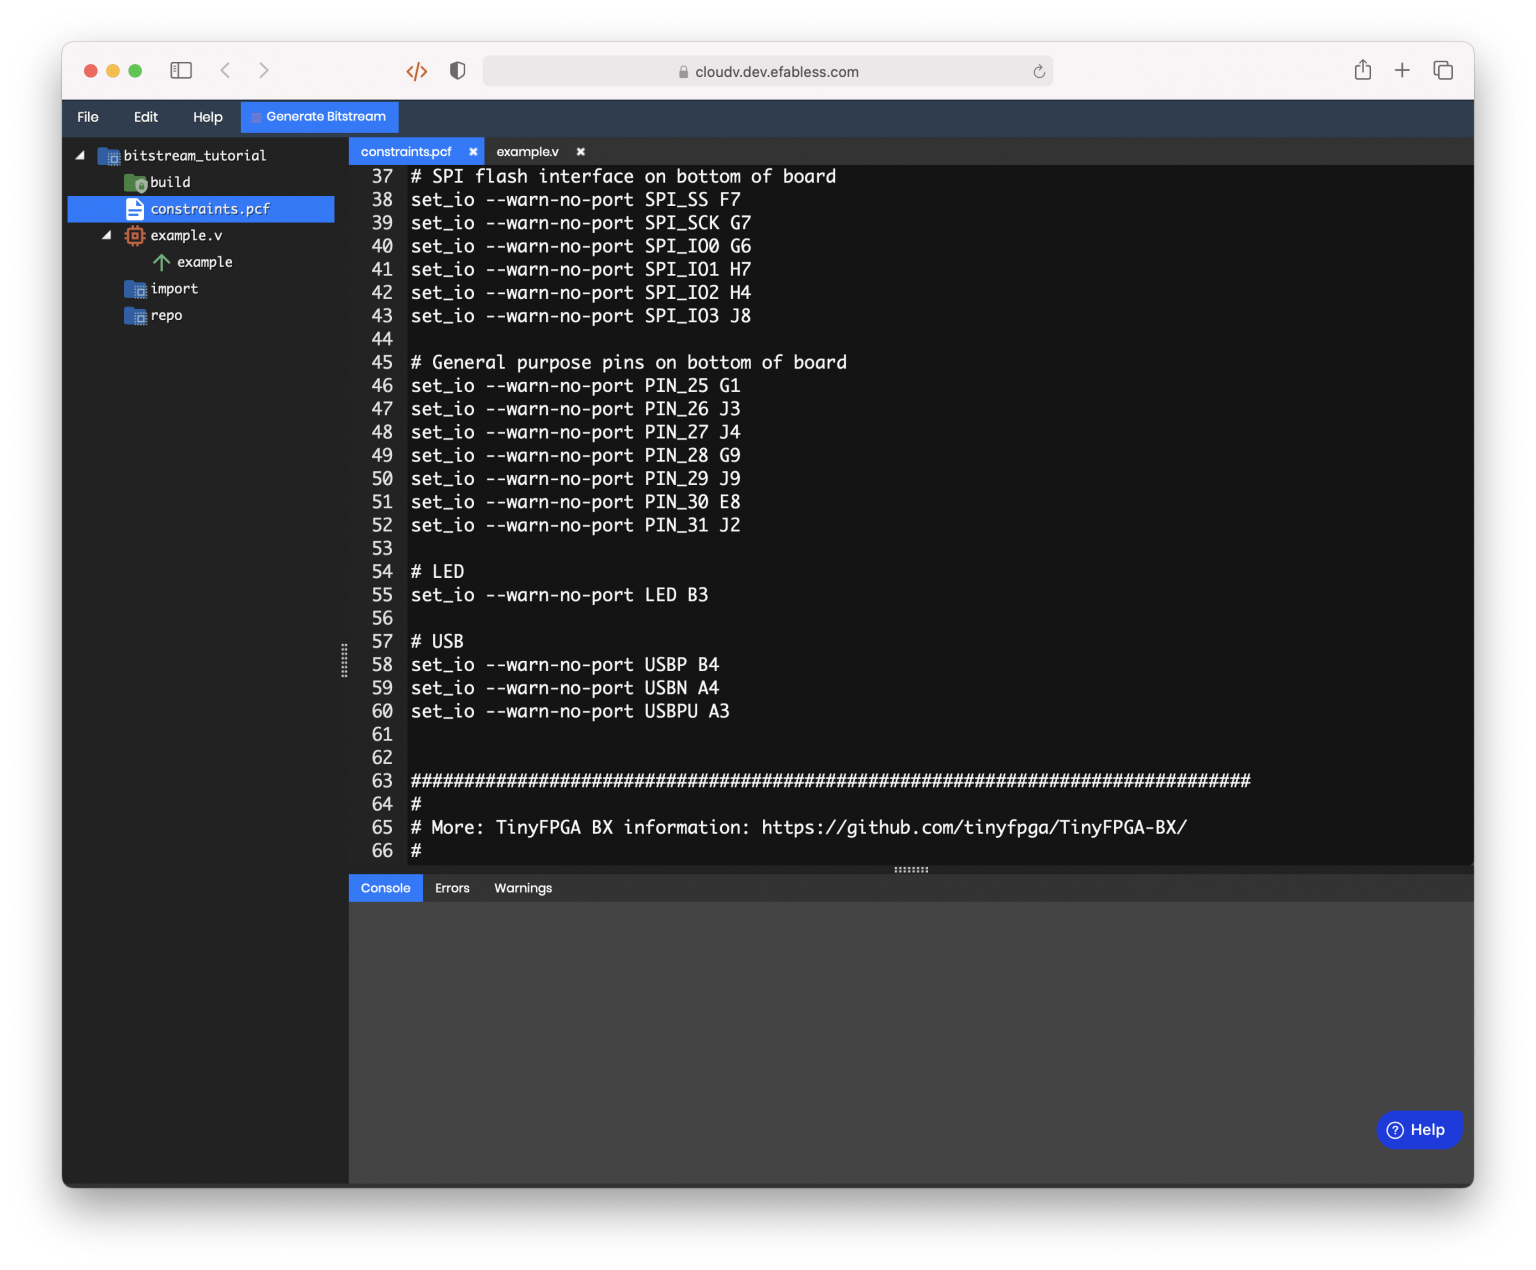Collapse the bitstream_tutorial project tree

80,155
